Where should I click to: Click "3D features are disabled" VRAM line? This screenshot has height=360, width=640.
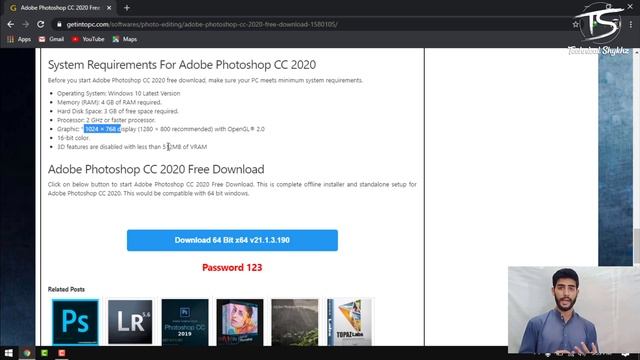point(132,147)
